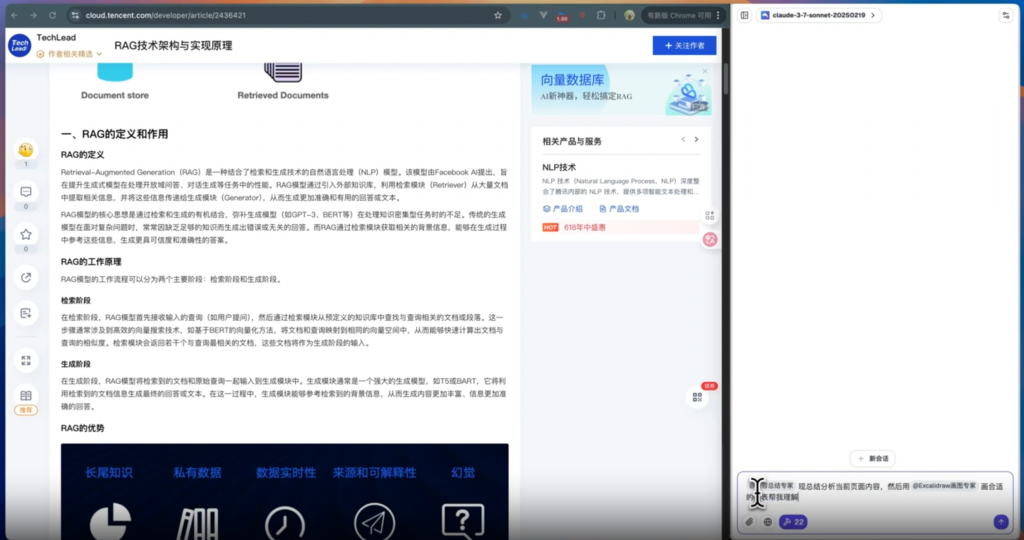Screen dimensions: 1024x540
Task: Toggle the chat sidebar panel icon
Action: (745, 16)
